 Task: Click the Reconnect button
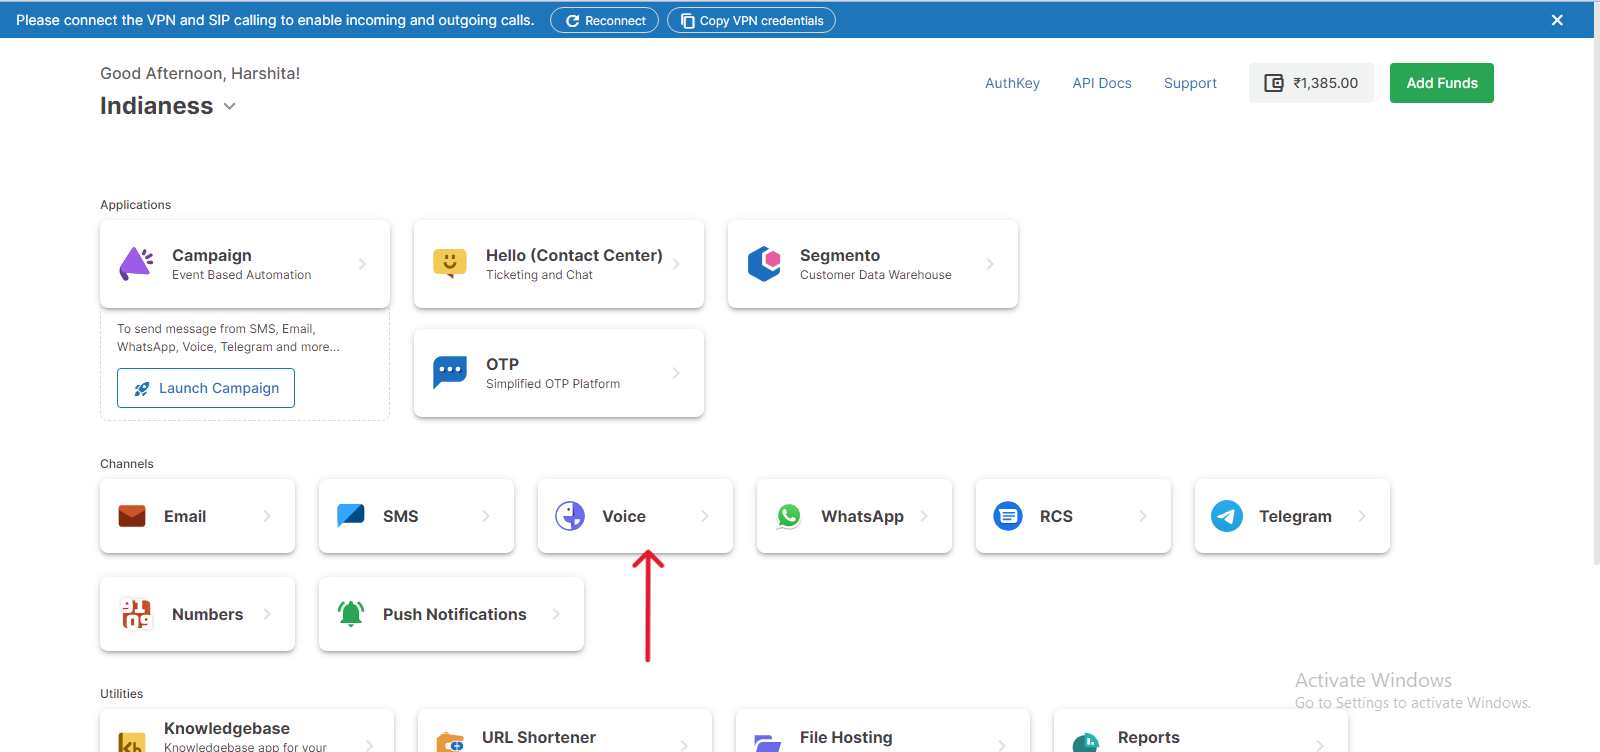604,20
